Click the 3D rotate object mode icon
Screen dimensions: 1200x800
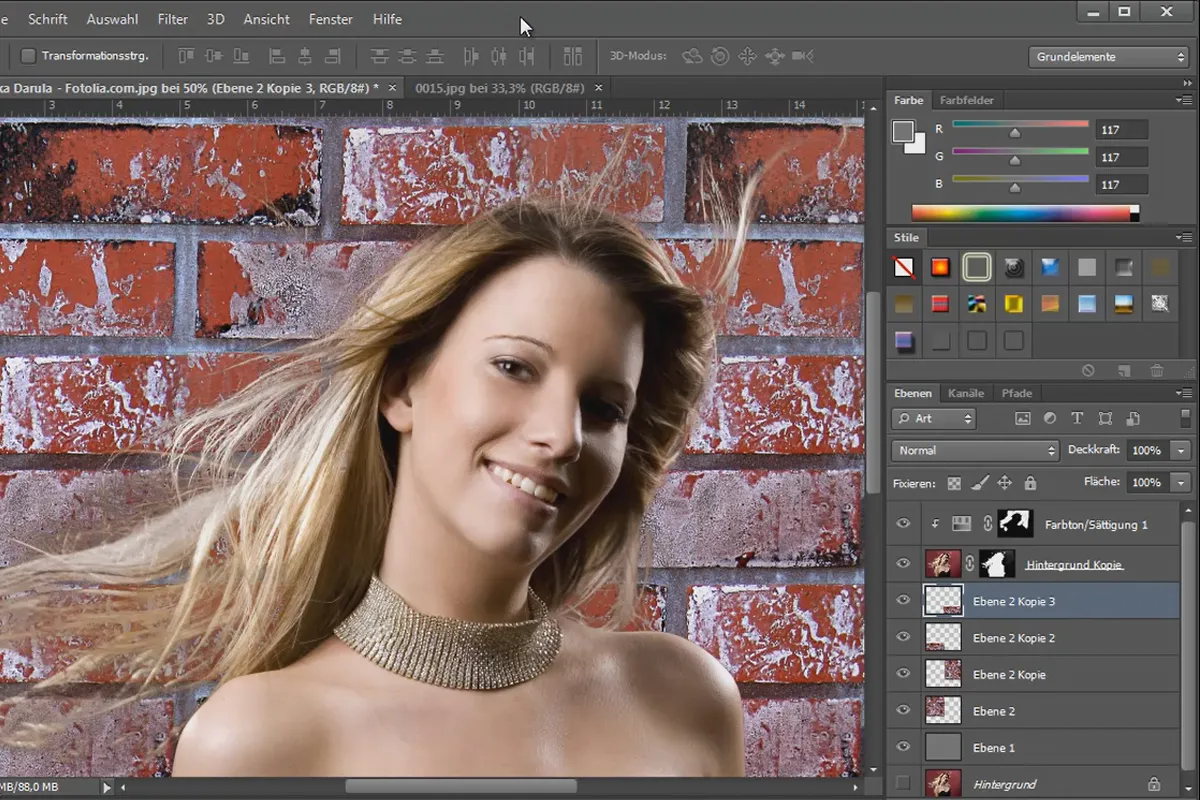click(692, 56)
